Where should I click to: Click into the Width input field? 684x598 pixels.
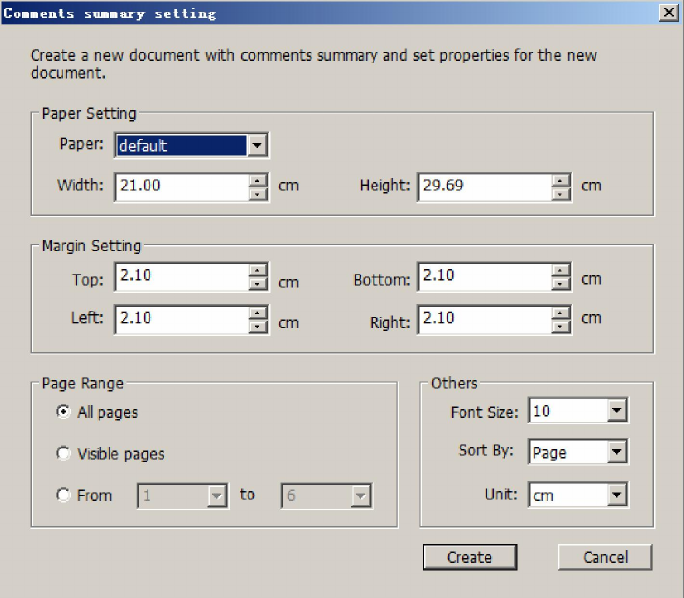point(180,187)
